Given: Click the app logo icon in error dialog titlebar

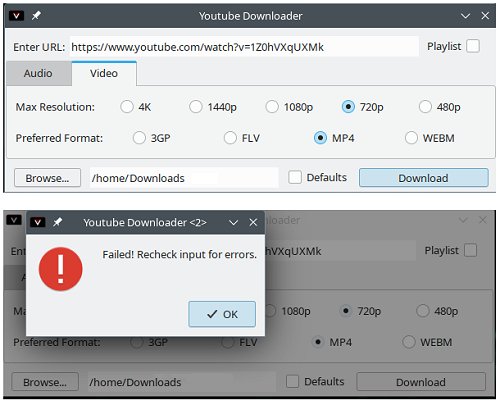Looking at the screenshot, I should (x=38, y=222).
